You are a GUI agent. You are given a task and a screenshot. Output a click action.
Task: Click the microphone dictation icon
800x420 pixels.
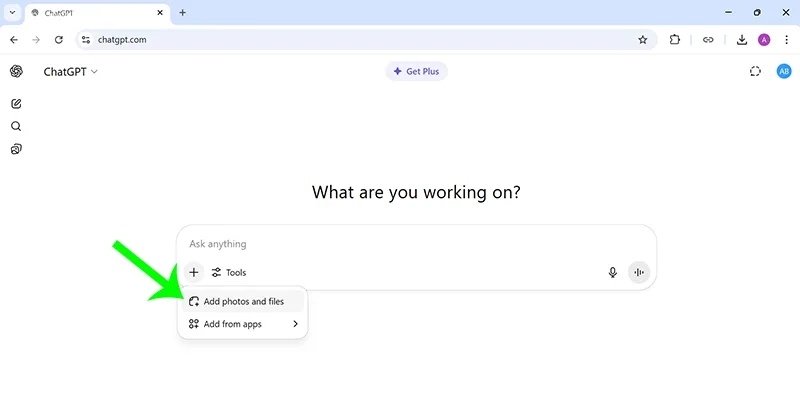pyautogui.click(x=613, y=272)
